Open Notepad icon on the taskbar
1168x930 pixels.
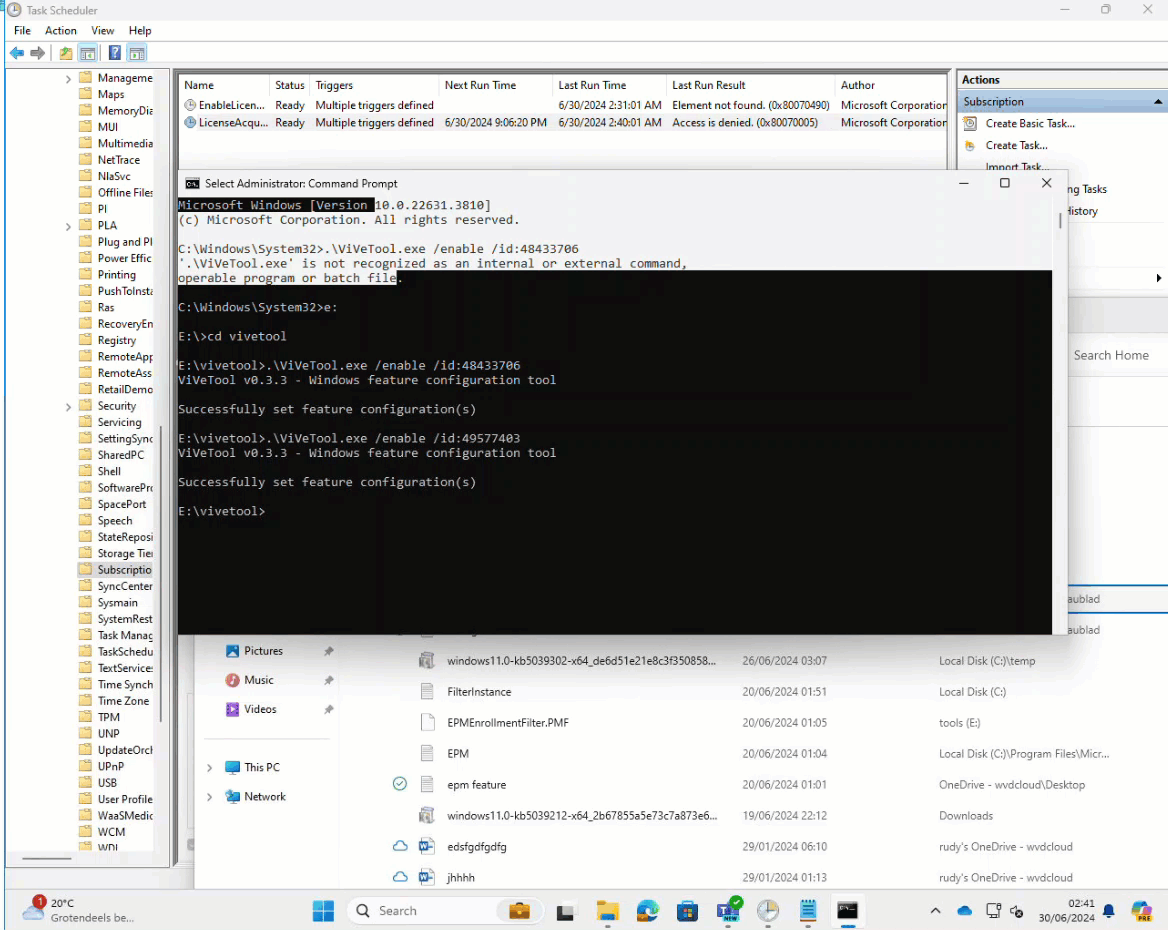[808, 911]
